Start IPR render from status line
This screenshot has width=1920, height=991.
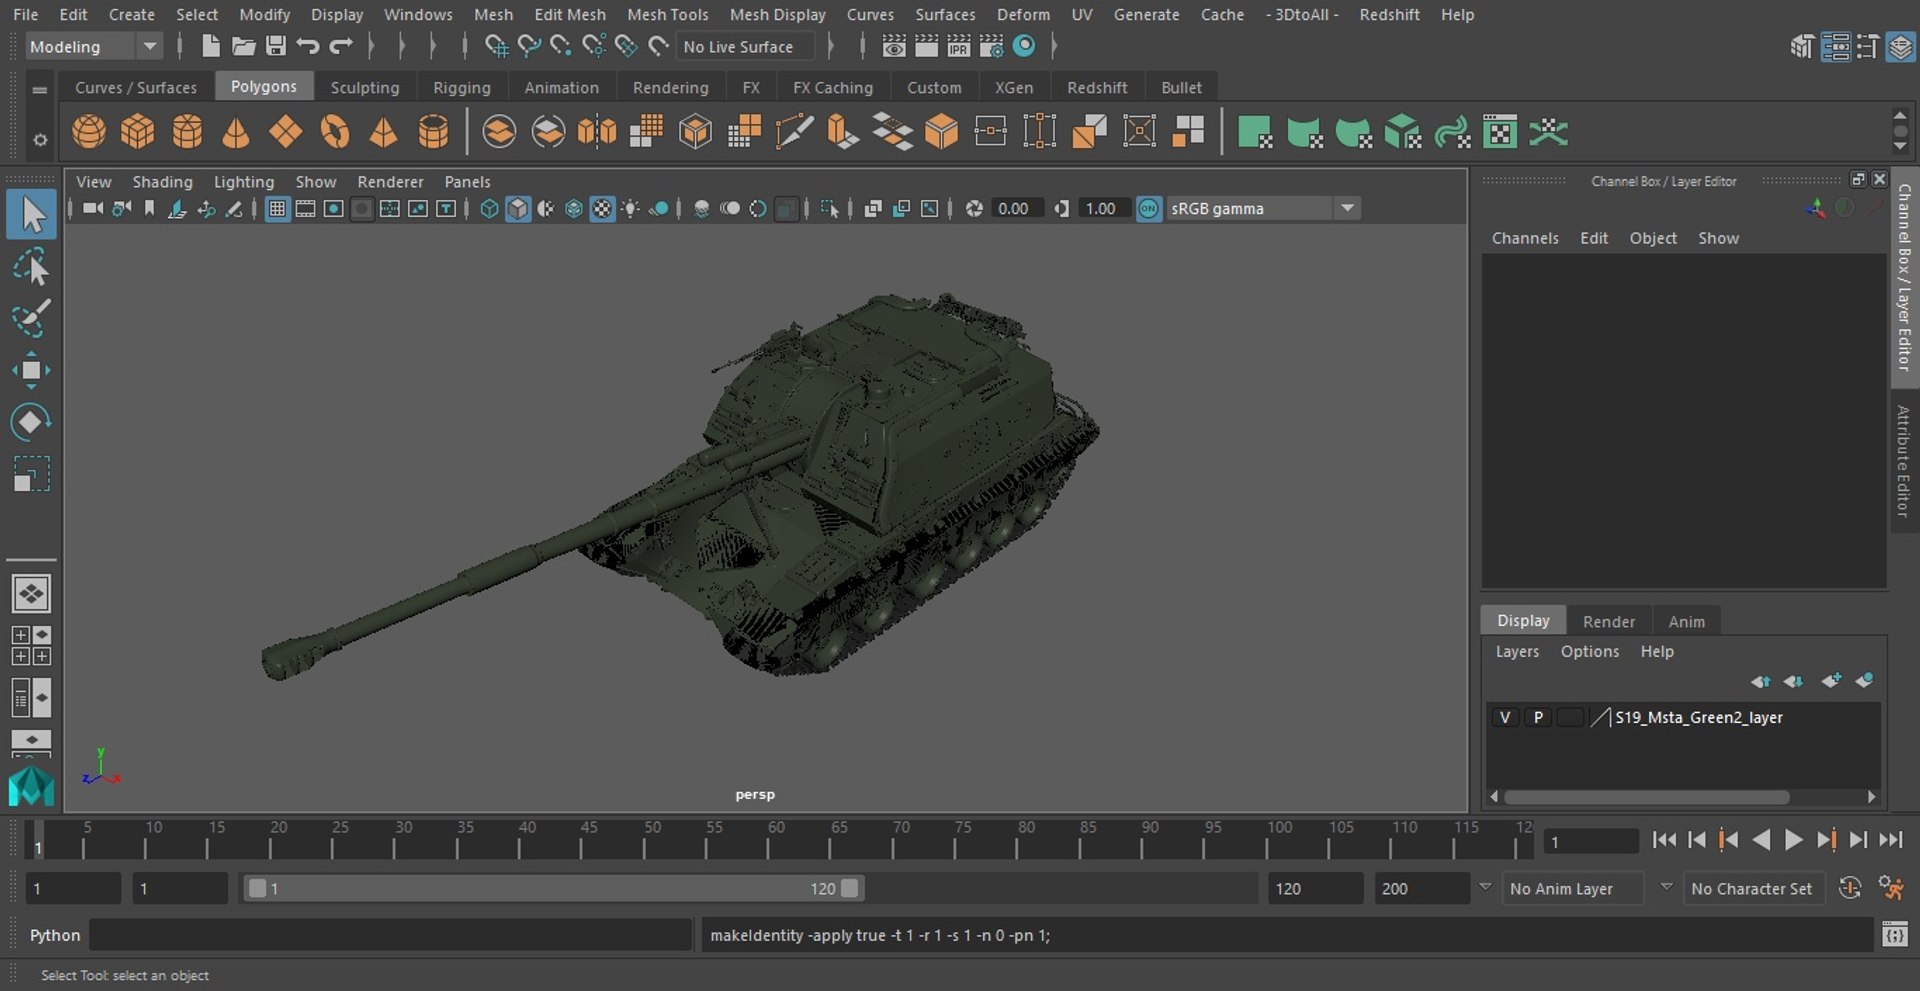click(x=958, y=46)
